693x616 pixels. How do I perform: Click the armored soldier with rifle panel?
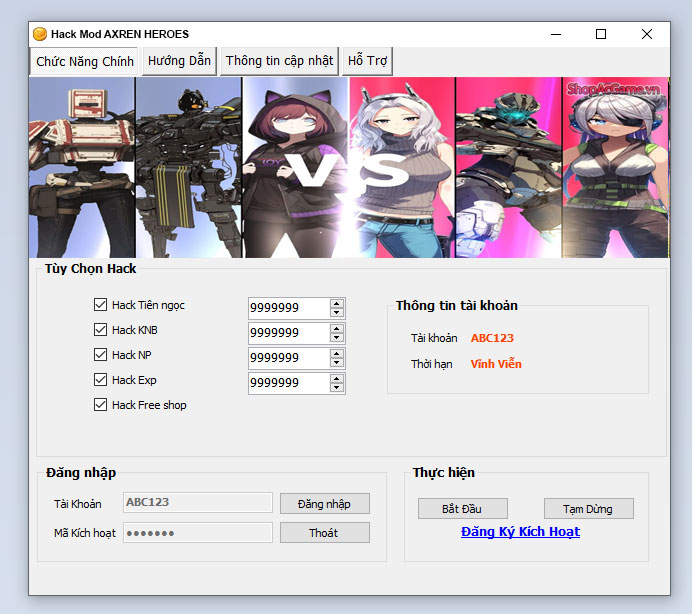coord(508,167)
